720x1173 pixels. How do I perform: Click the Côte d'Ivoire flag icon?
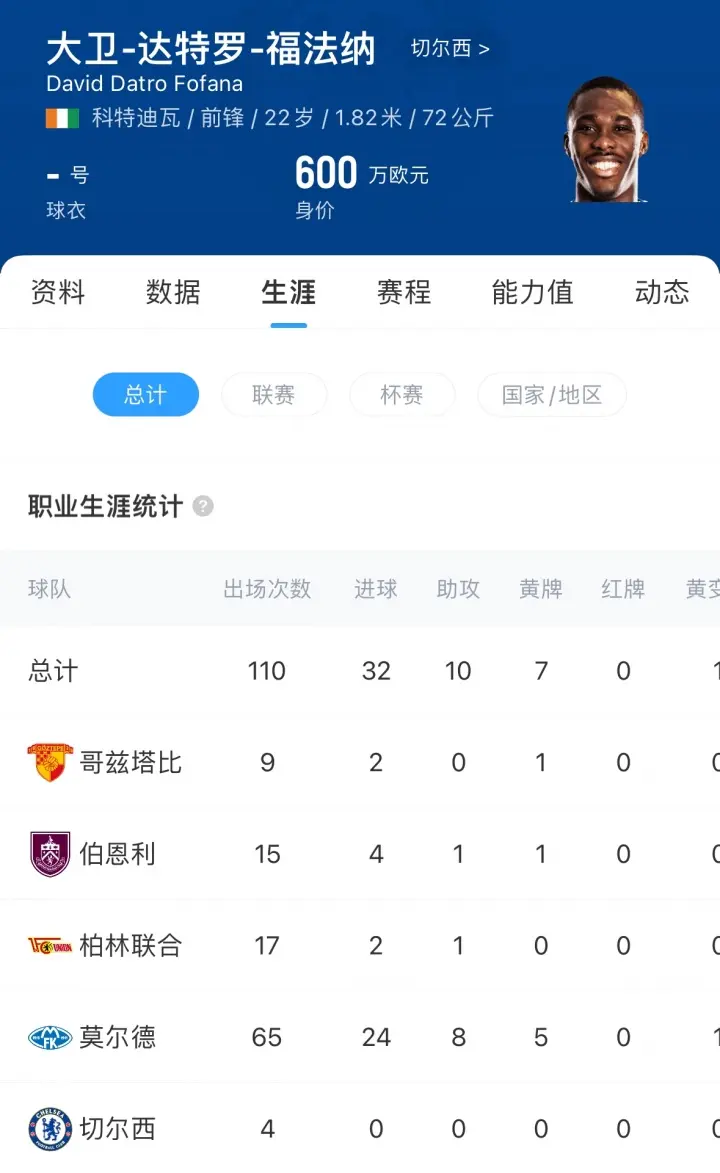point(62,118)
